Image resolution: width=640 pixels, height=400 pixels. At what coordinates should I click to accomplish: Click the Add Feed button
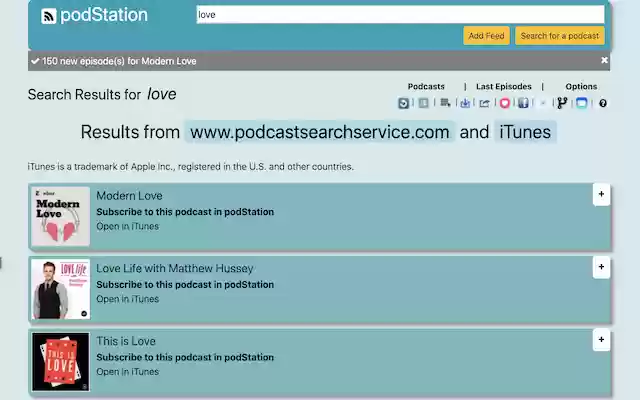(486, 36)
